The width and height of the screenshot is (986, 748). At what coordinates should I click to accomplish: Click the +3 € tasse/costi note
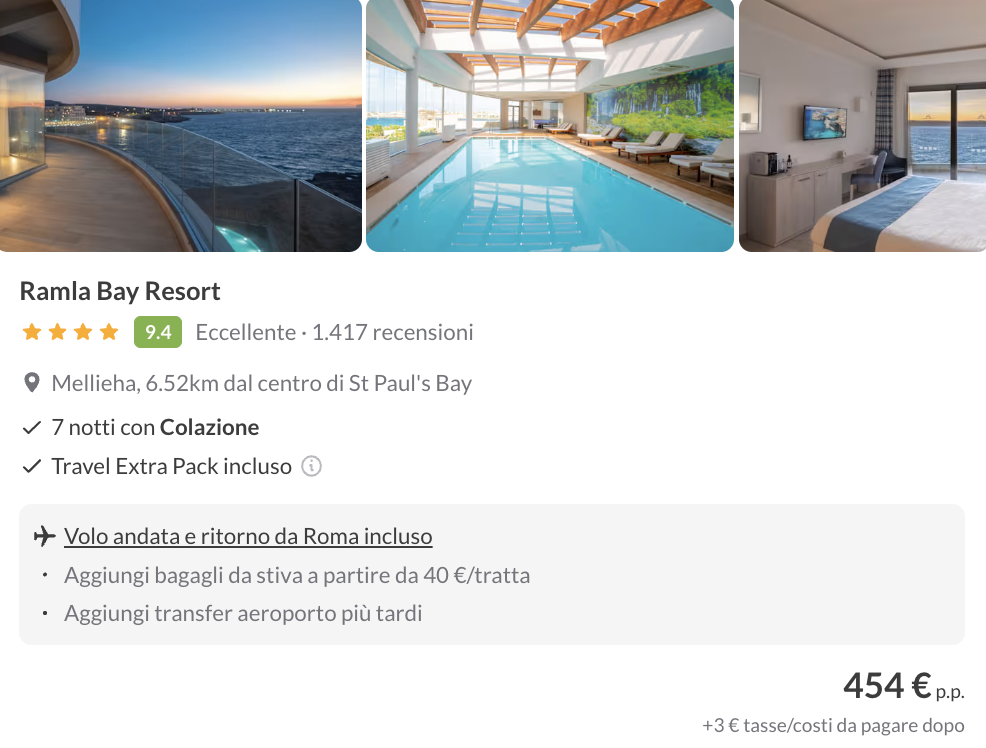pyautogui.click(x=833, y=725)
